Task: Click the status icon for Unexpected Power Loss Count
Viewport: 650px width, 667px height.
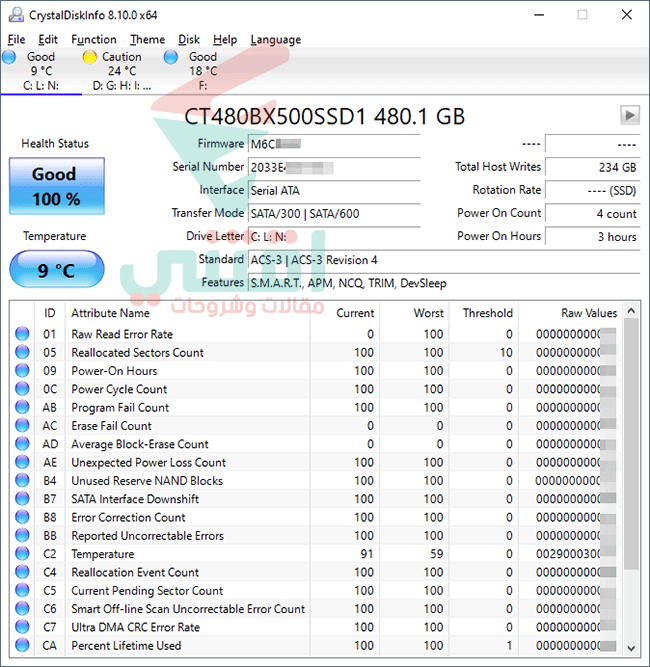Action: click(22, 462)
